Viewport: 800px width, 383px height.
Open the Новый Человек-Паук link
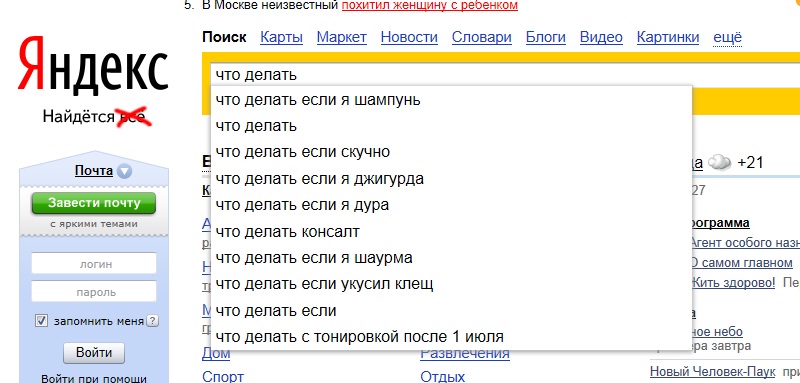coord(712,372)
